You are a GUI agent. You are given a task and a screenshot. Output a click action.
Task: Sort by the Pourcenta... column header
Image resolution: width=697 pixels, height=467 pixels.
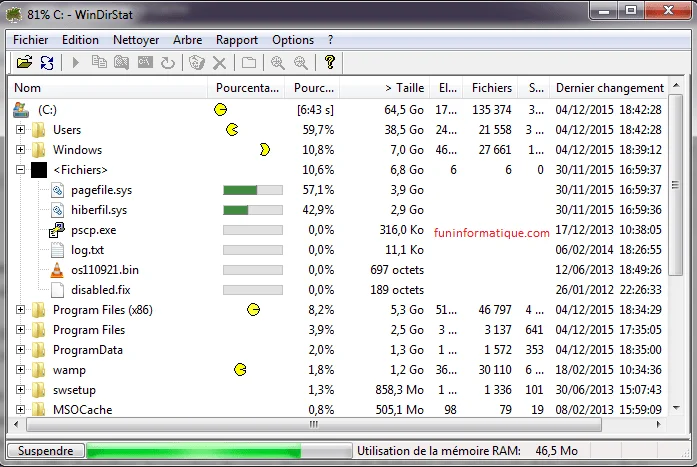pos(246,88)
